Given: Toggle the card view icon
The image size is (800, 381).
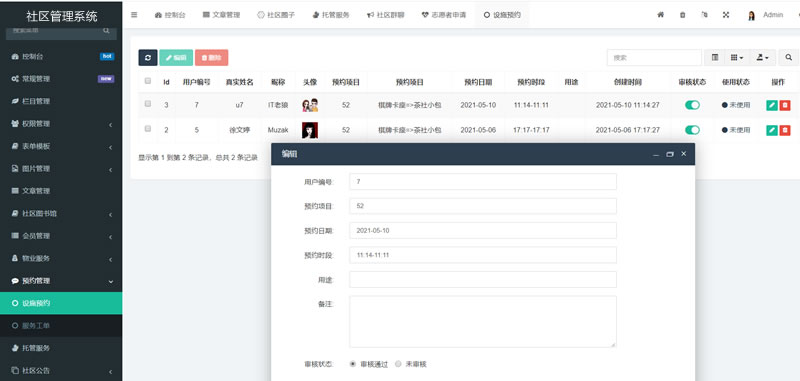Looking at the screenshot, I should 715,58.
